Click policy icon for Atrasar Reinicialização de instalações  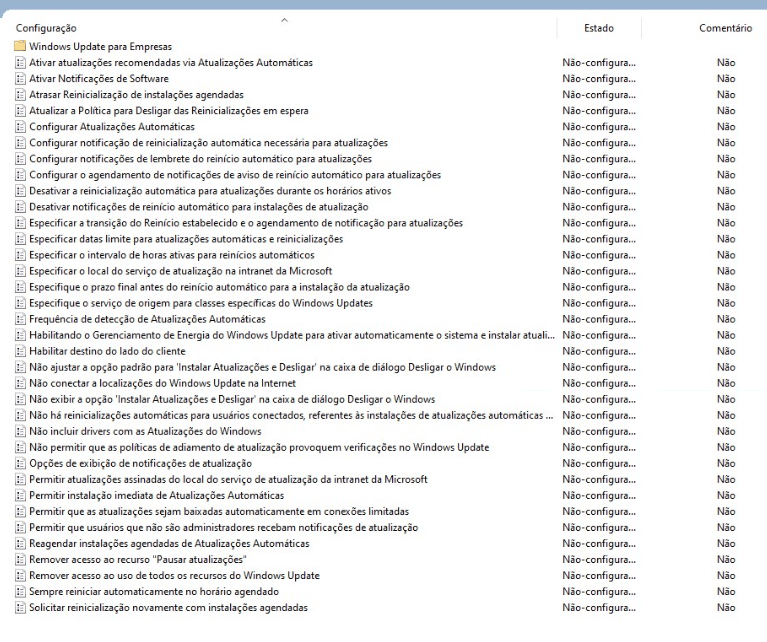tap(20, 94)
